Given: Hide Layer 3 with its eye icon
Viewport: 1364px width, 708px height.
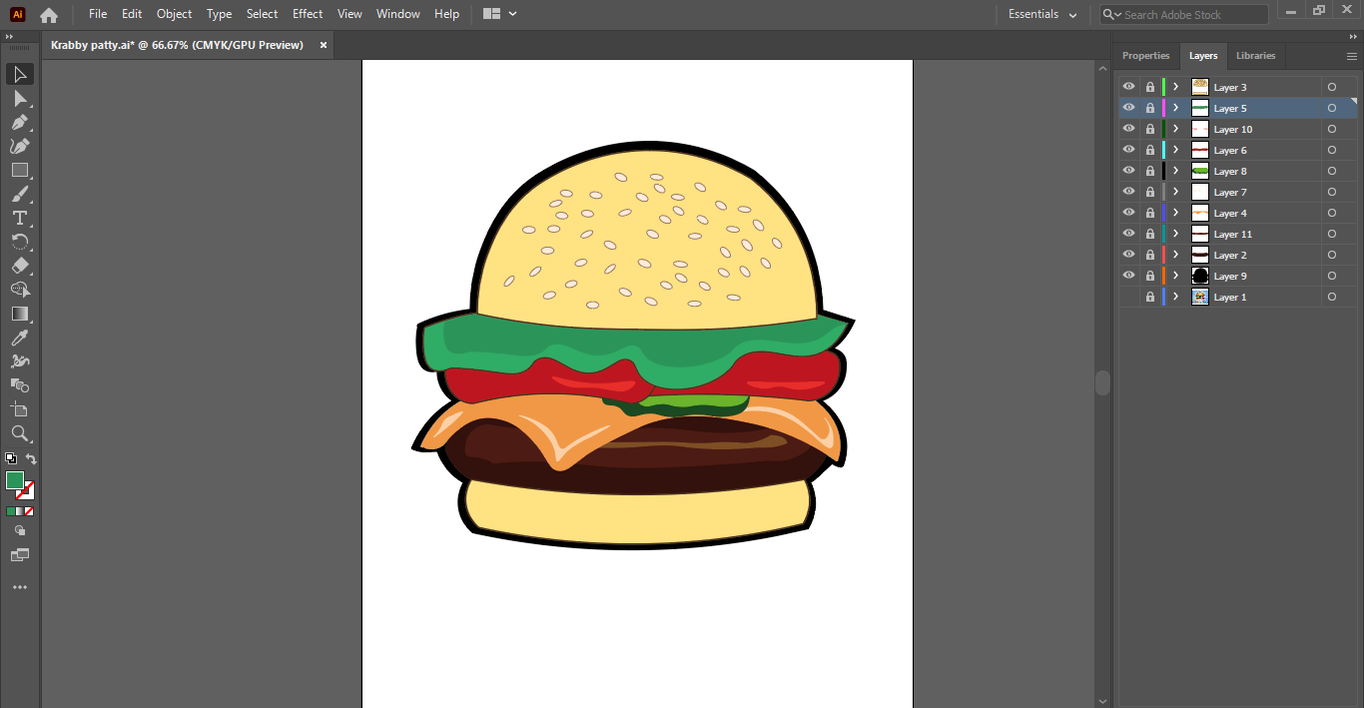Looking at the screenshot, I should pyautogui.click(x=1129, y=87).
